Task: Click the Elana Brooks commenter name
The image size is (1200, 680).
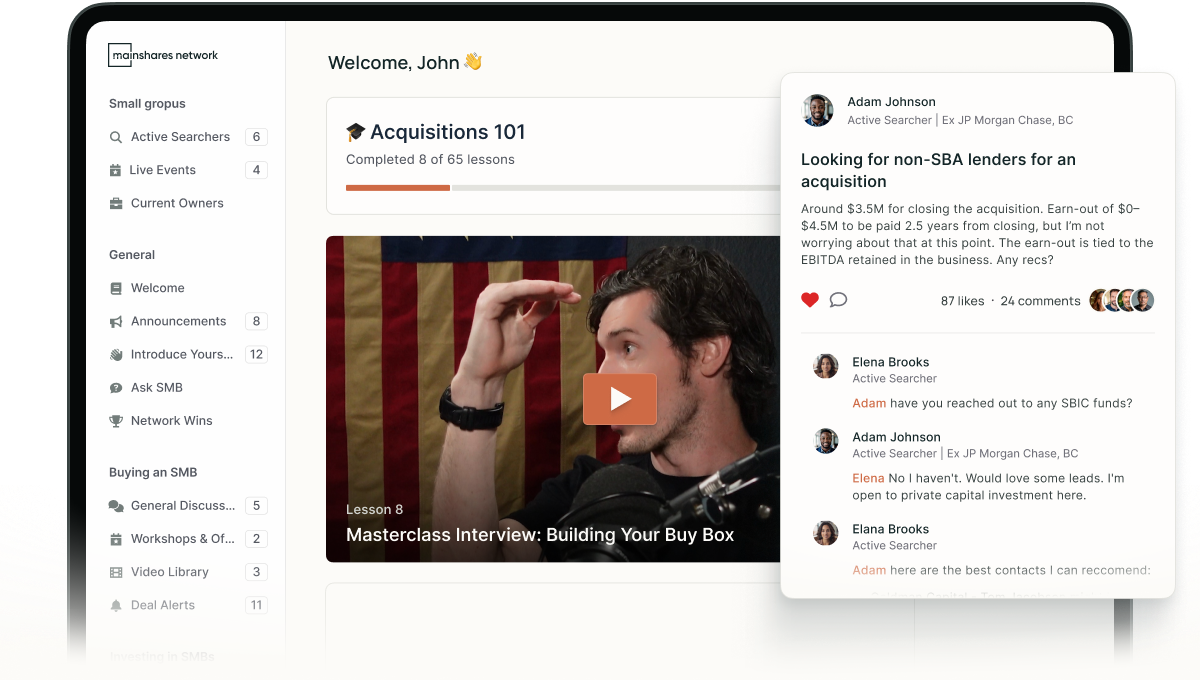Action: point(891,529)
